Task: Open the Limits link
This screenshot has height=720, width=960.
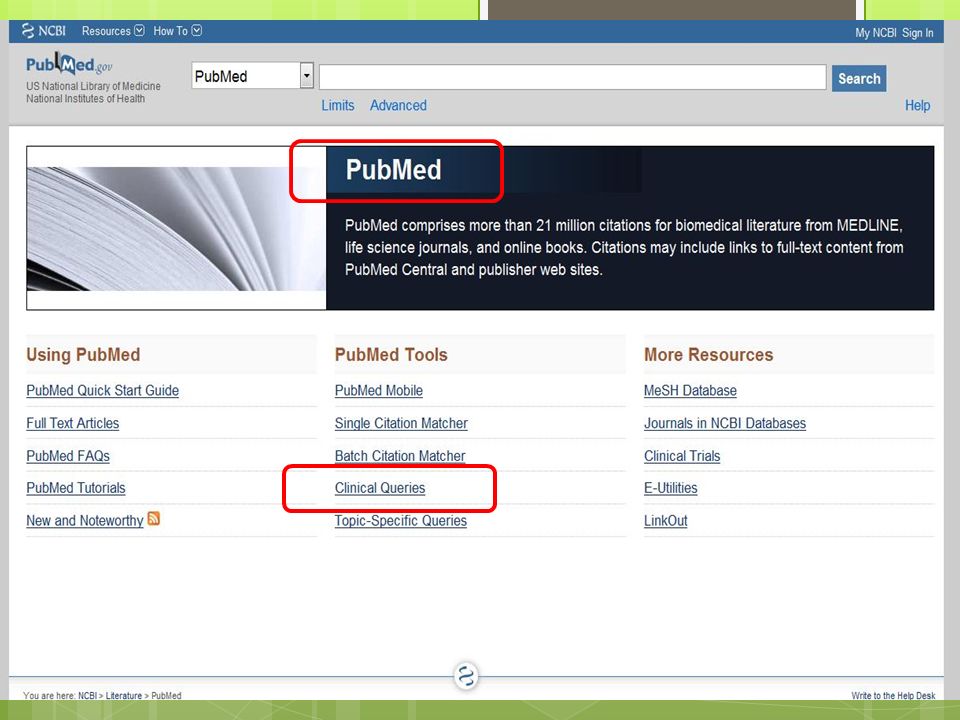Action: coord(338,105)
